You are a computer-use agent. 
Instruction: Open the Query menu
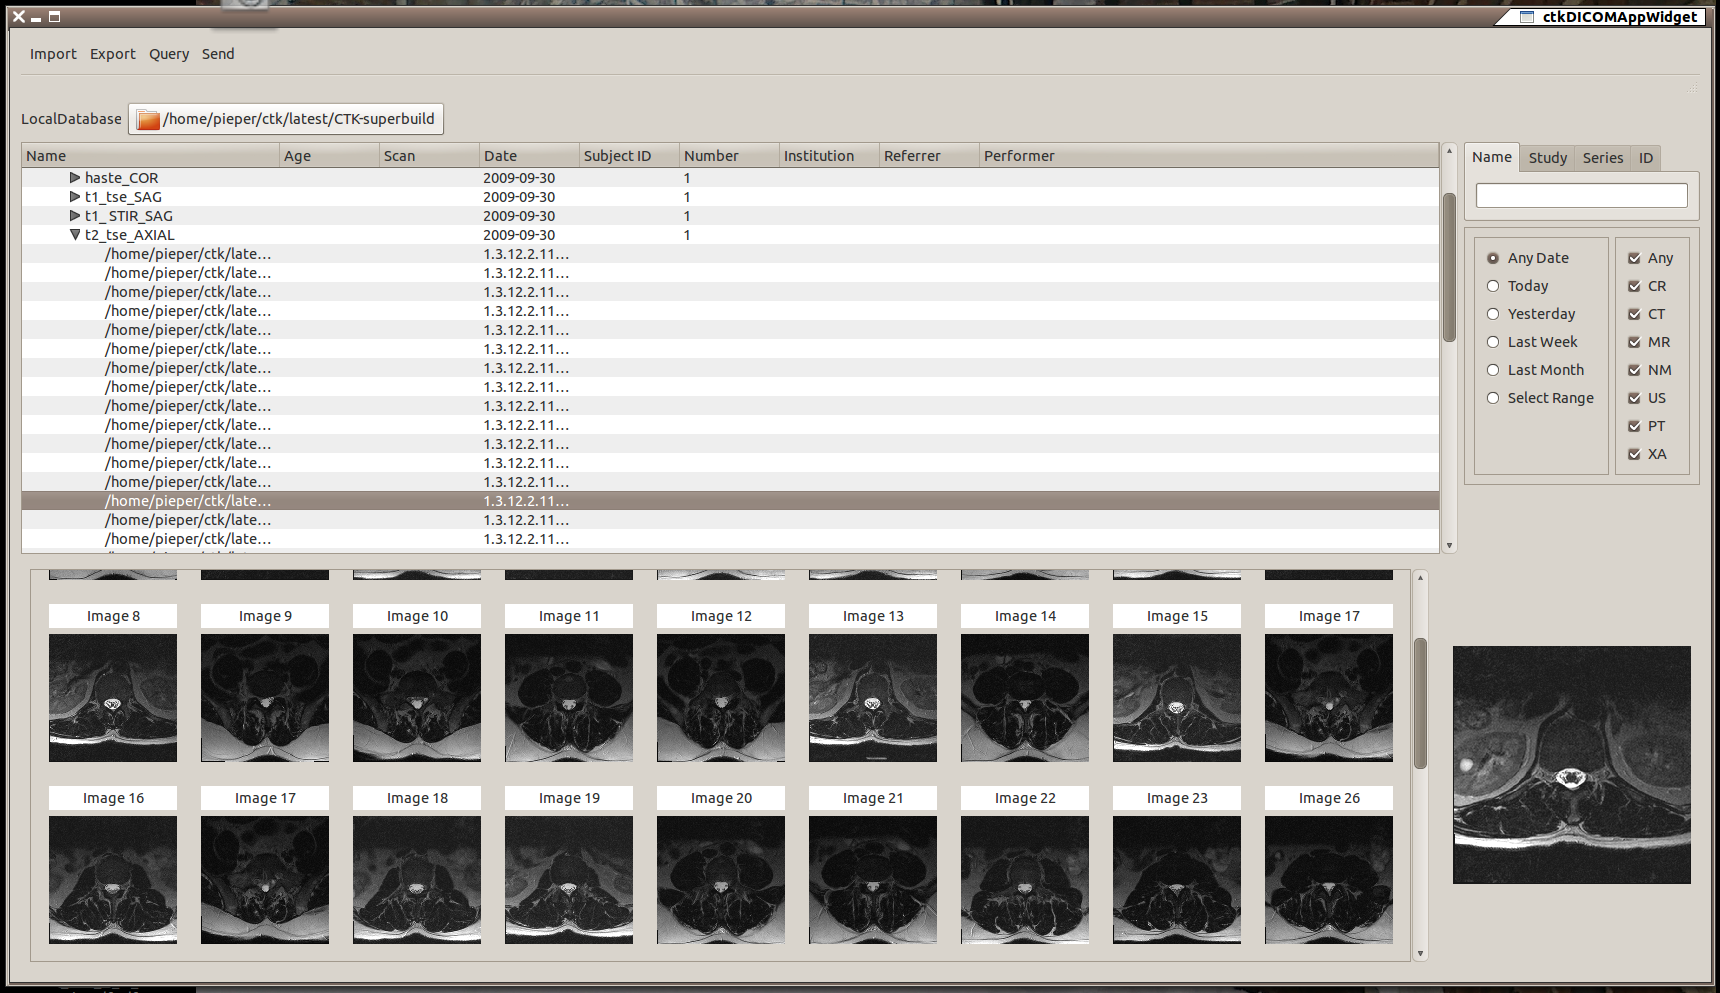168,54
